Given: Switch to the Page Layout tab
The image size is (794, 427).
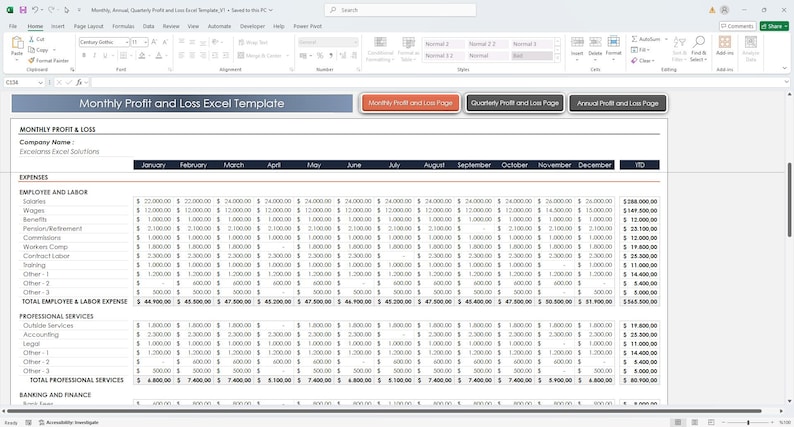Looking at the screenshot, I should (89, 26).
